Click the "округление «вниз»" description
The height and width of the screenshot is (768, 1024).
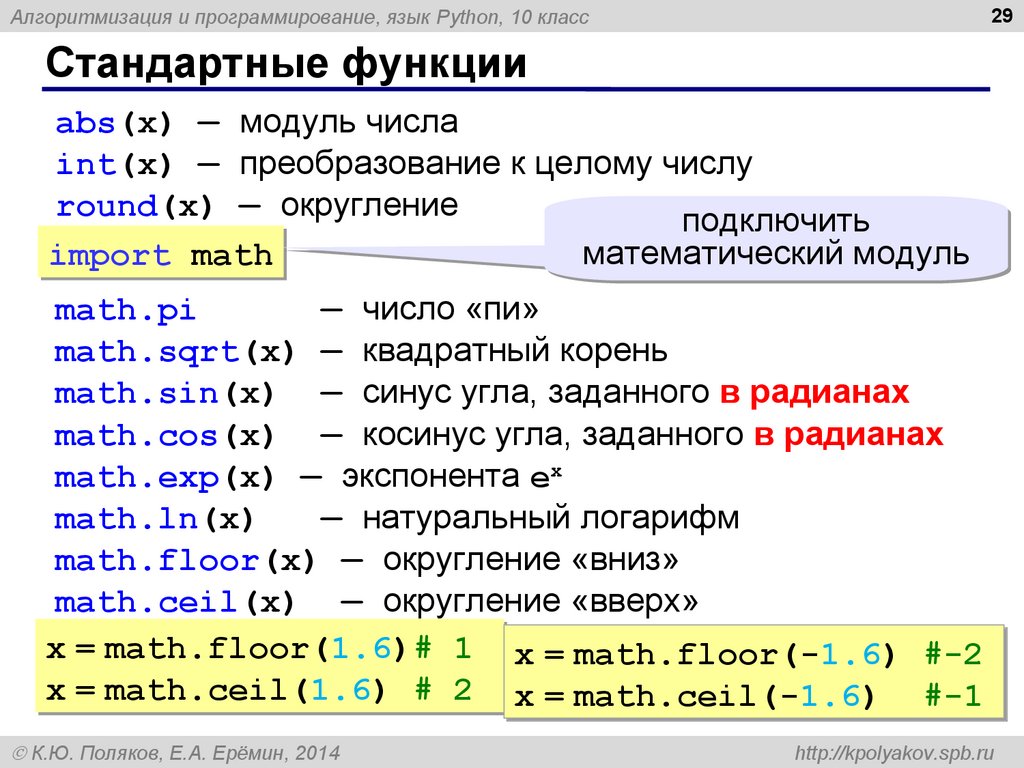pos(530,560)
